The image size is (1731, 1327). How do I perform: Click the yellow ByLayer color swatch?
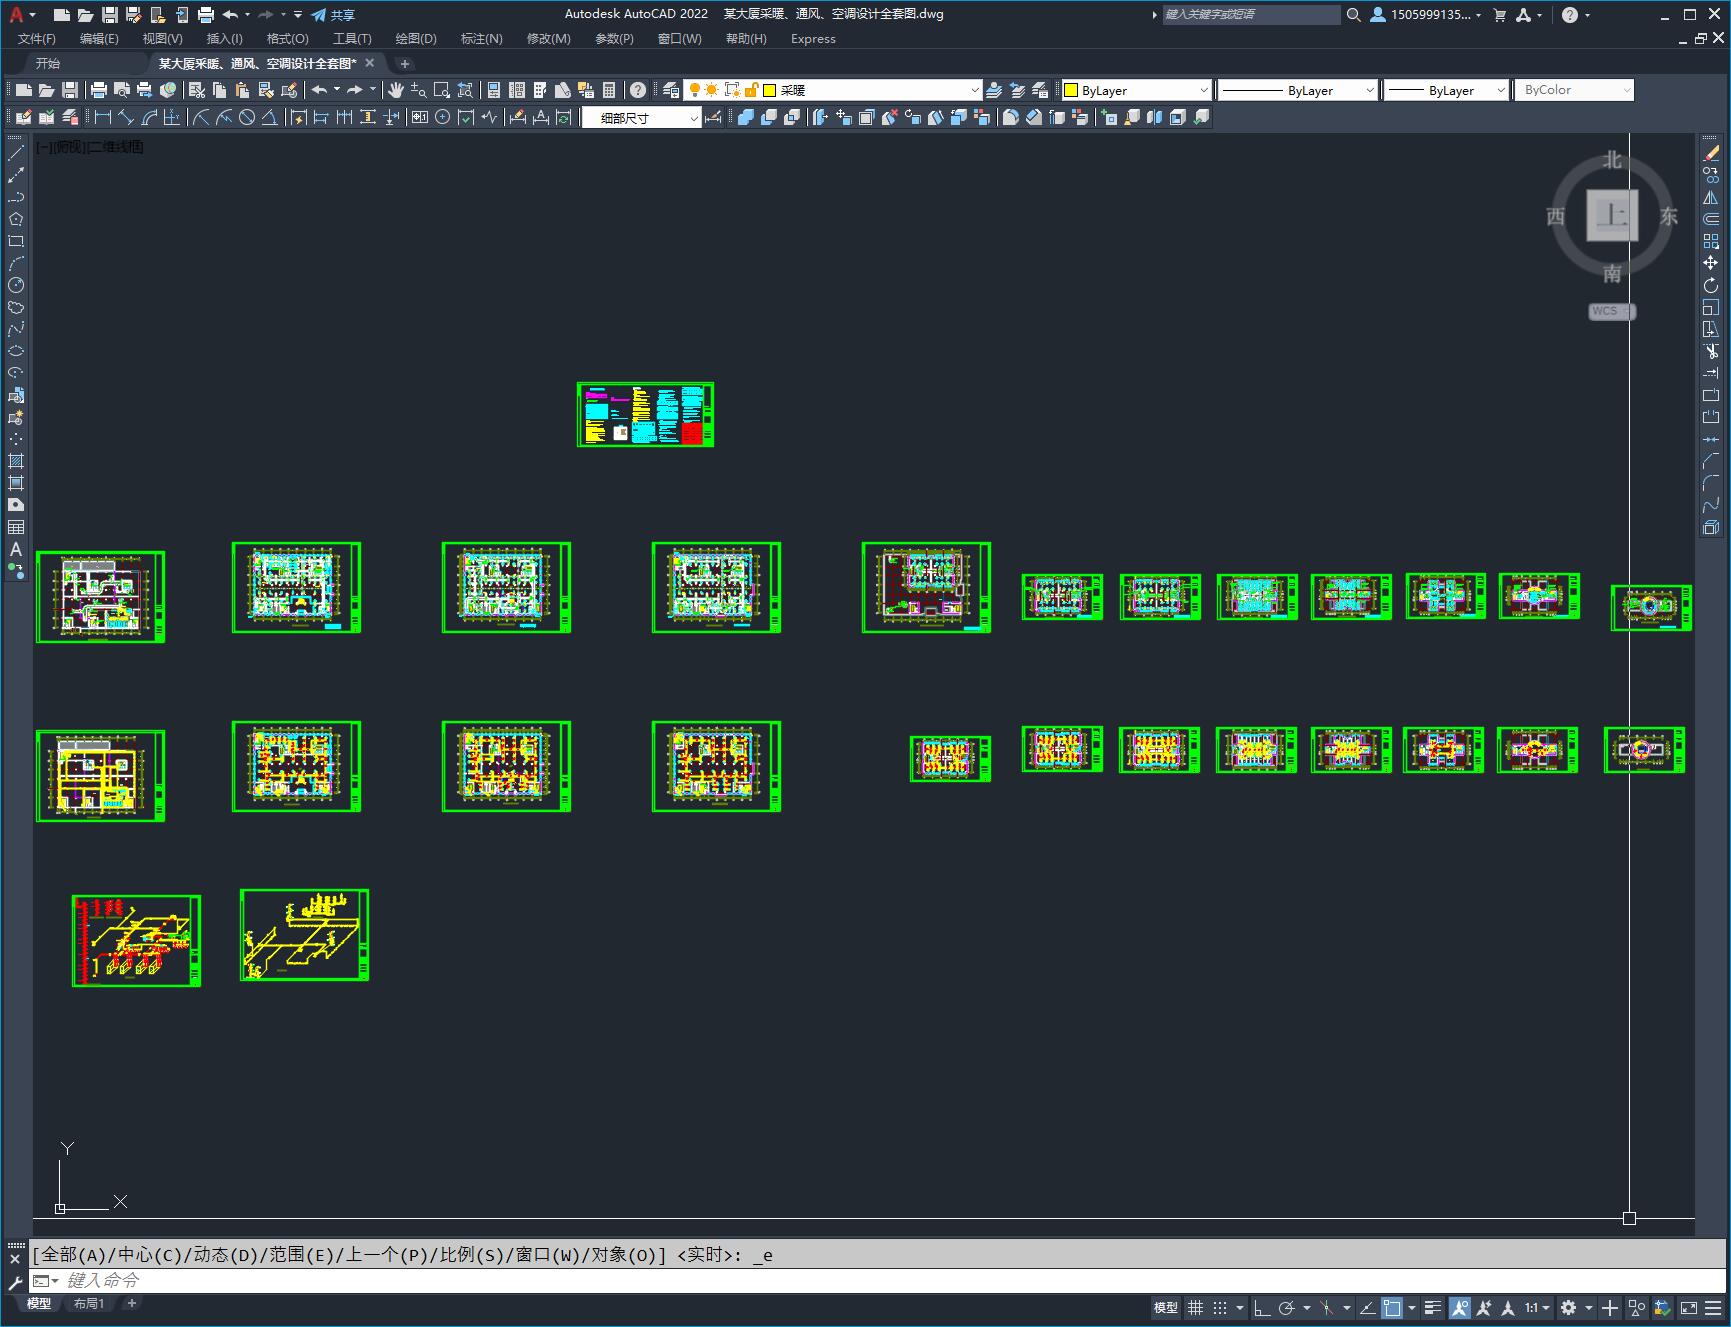(x=1070, y=90)
